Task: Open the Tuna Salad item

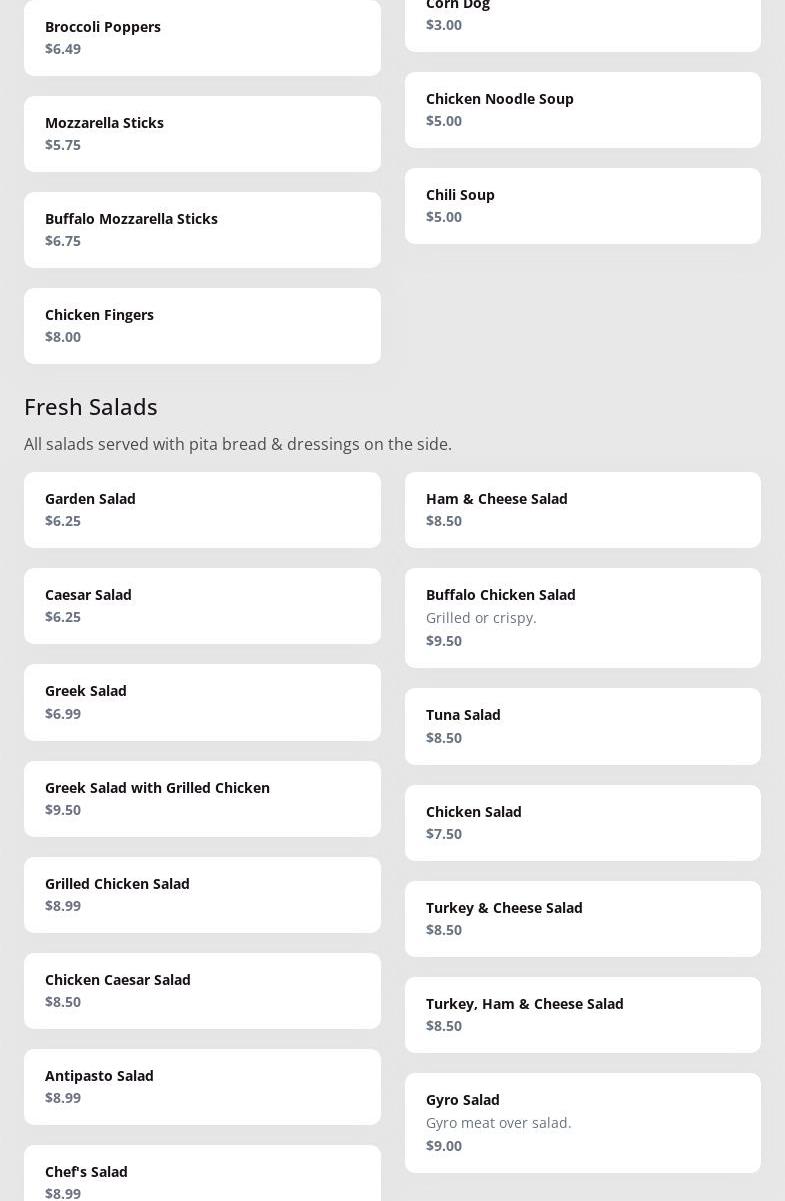Action: click(x=582, y=725)
